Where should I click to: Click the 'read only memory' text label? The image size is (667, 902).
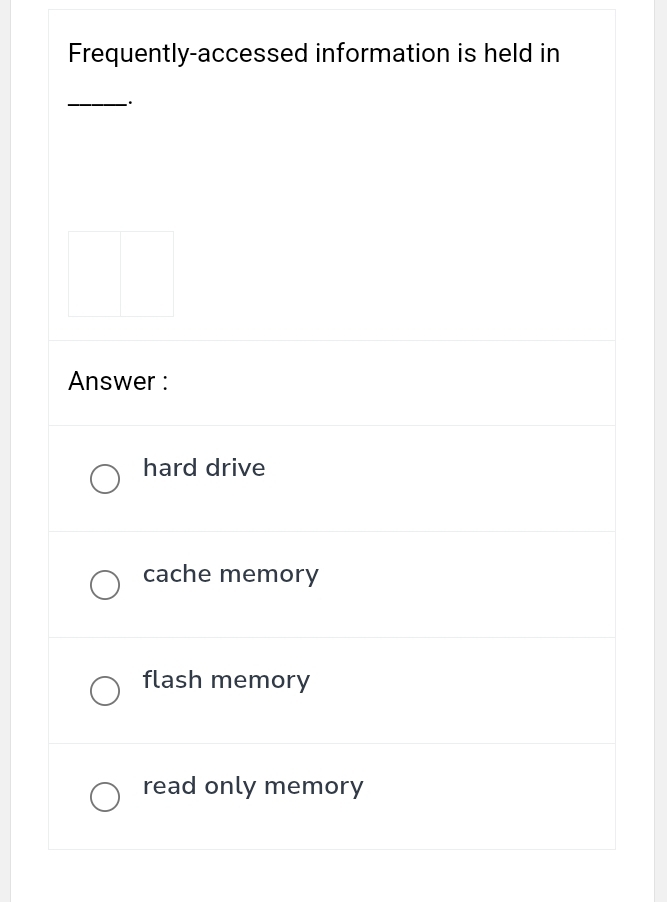(253, 785)
